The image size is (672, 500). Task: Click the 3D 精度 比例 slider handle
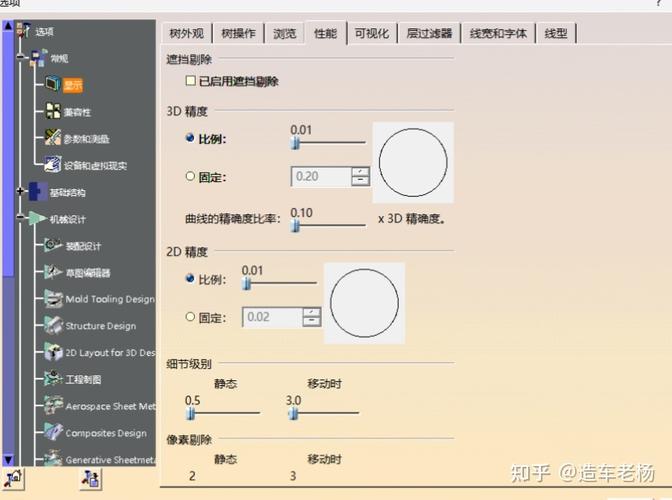295,143
